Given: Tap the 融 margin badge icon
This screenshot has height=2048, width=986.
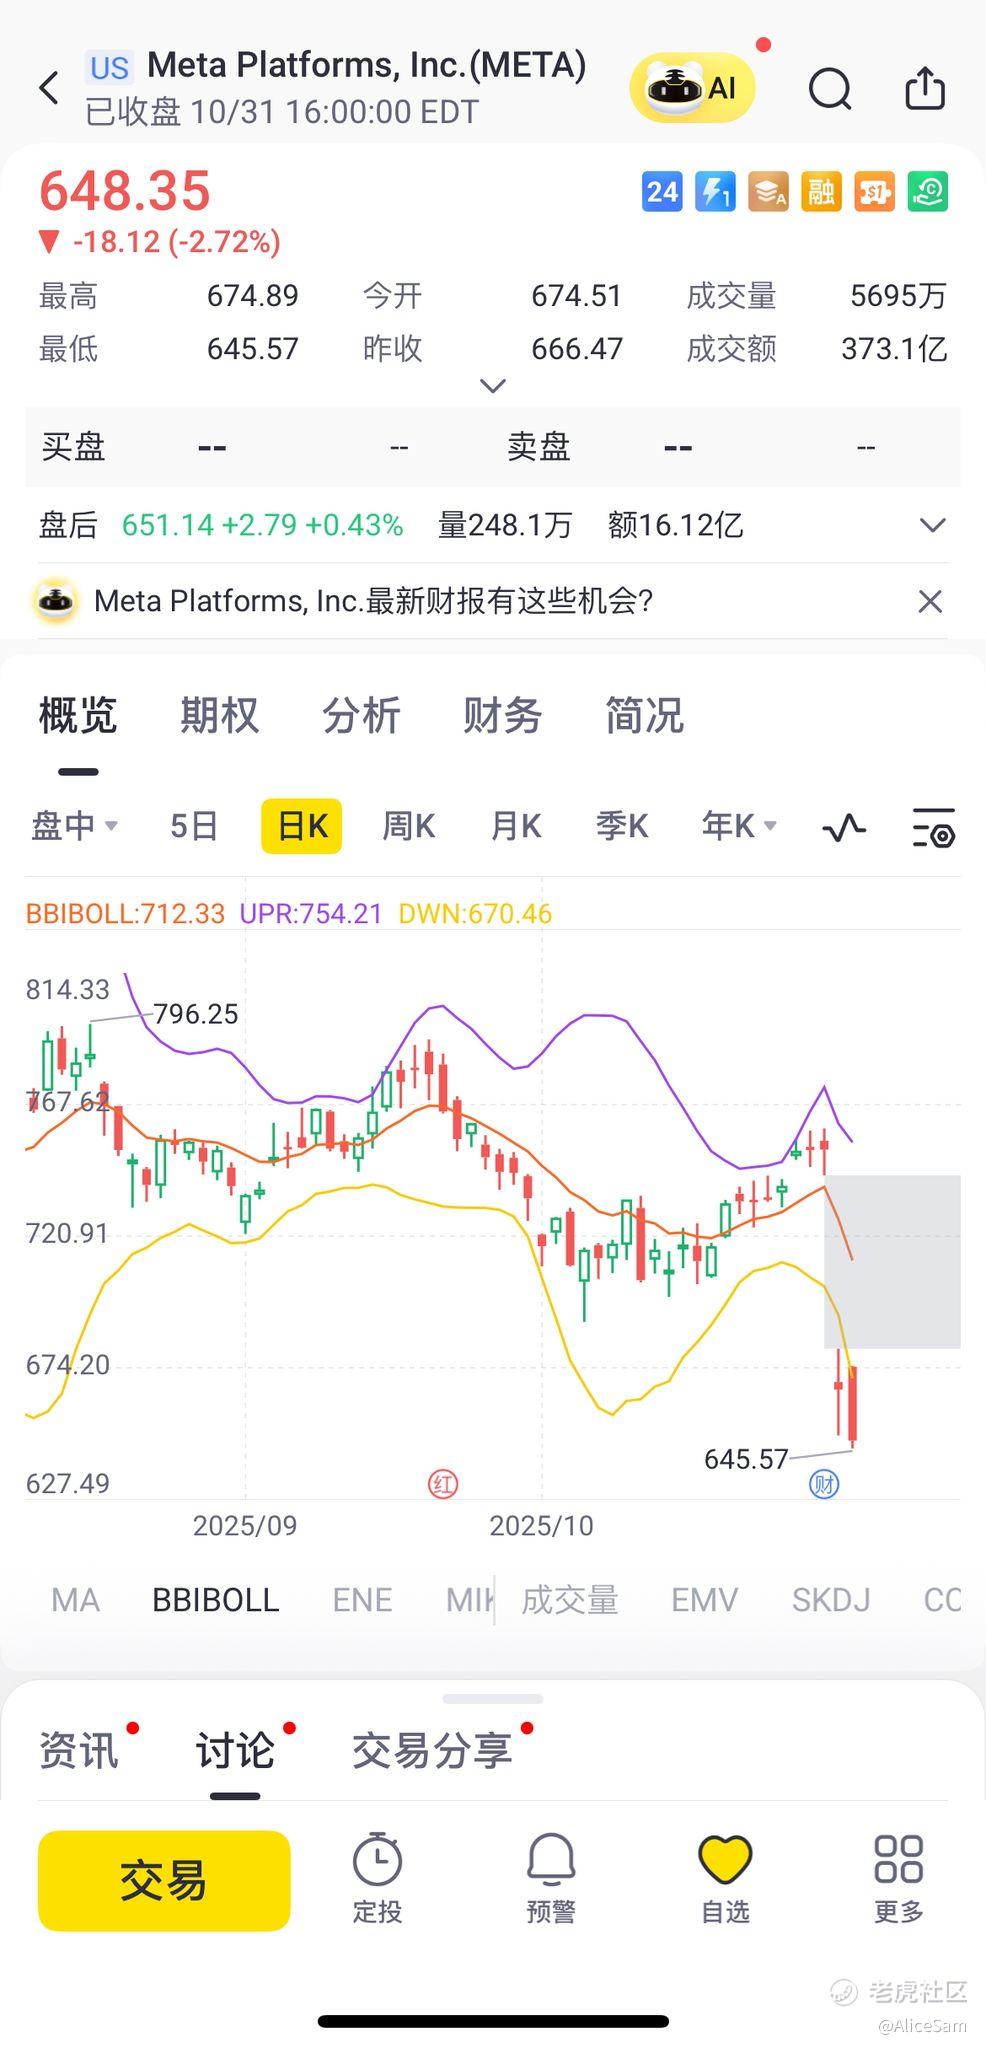Looking at the screenshot, I should [x=822, y=192].
